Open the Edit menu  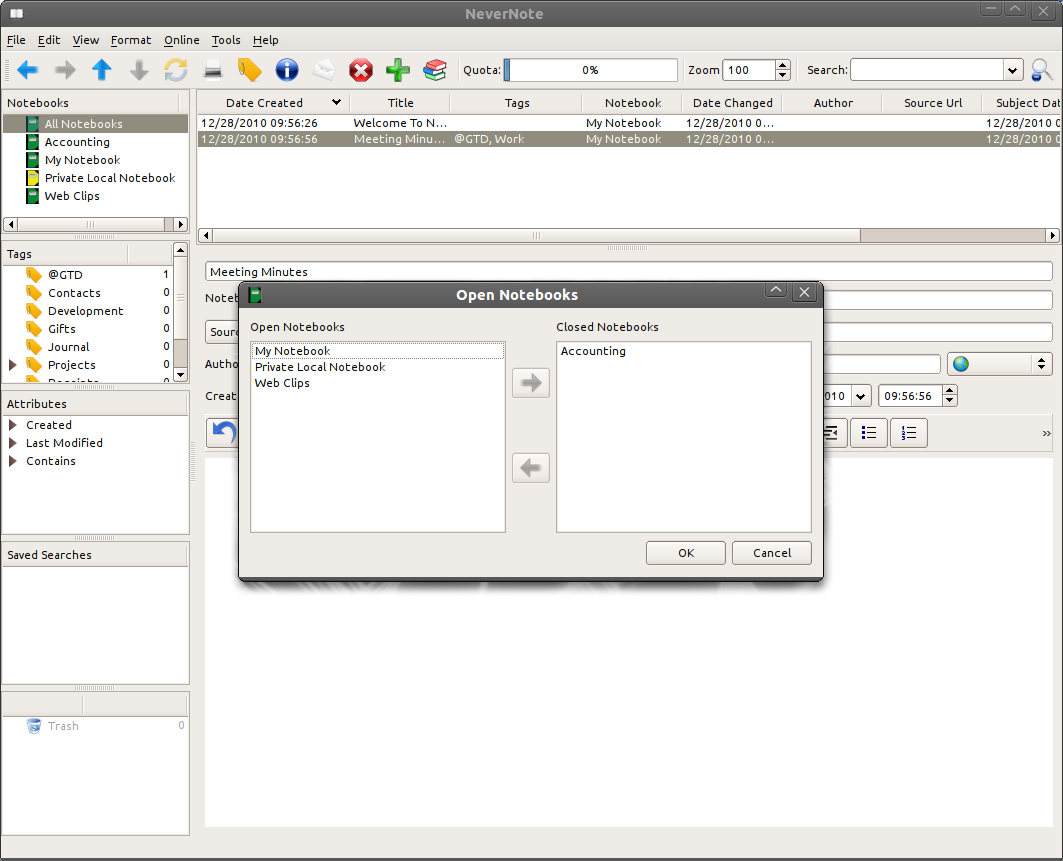(x=49, y=40)
